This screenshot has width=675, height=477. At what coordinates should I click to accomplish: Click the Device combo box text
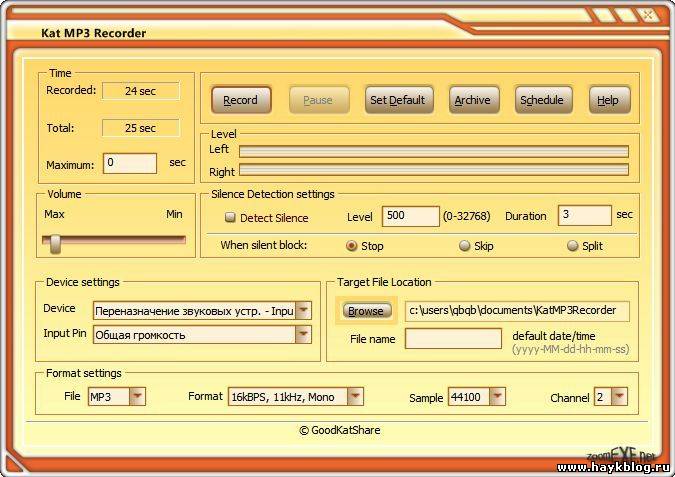(x=194, y=311)
